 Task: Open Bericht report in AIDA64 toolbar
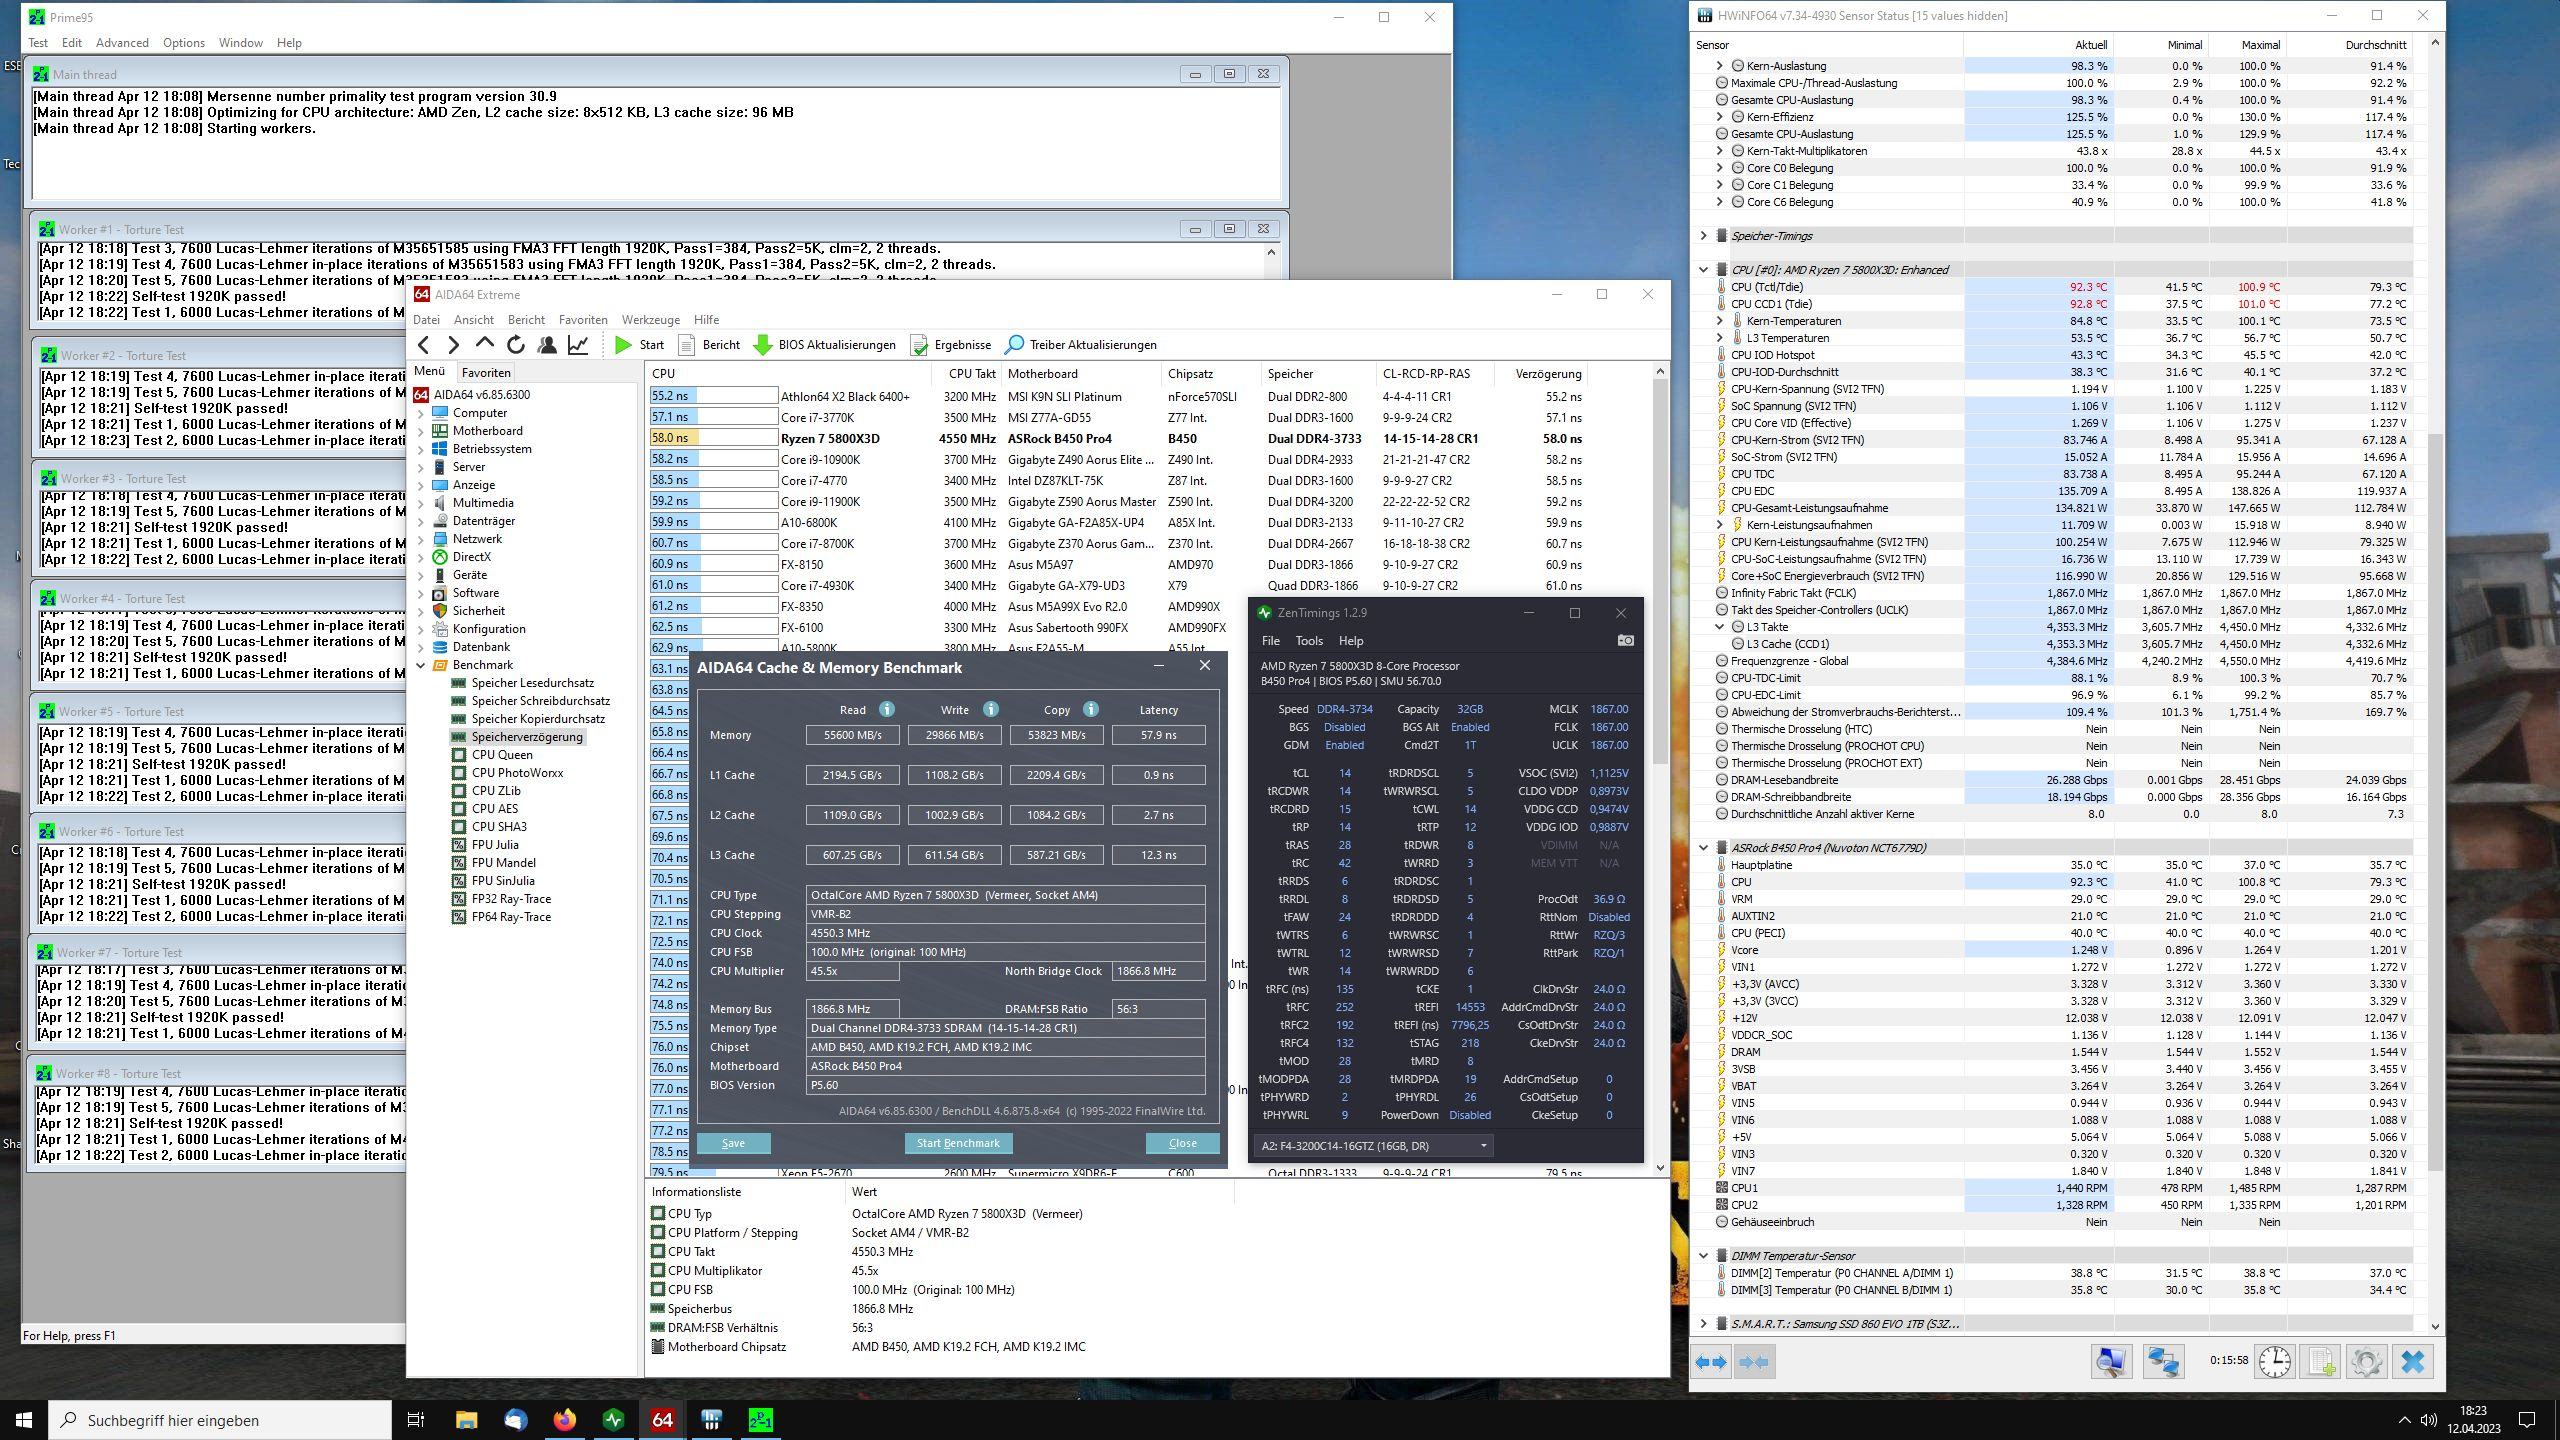click(709, 345)
